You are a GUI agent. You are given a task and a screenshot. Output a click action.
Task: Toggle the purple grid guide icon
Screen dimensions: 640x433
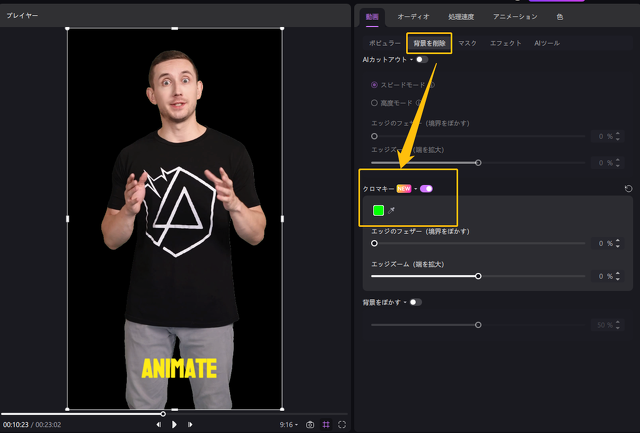click(x=326, y=424)
